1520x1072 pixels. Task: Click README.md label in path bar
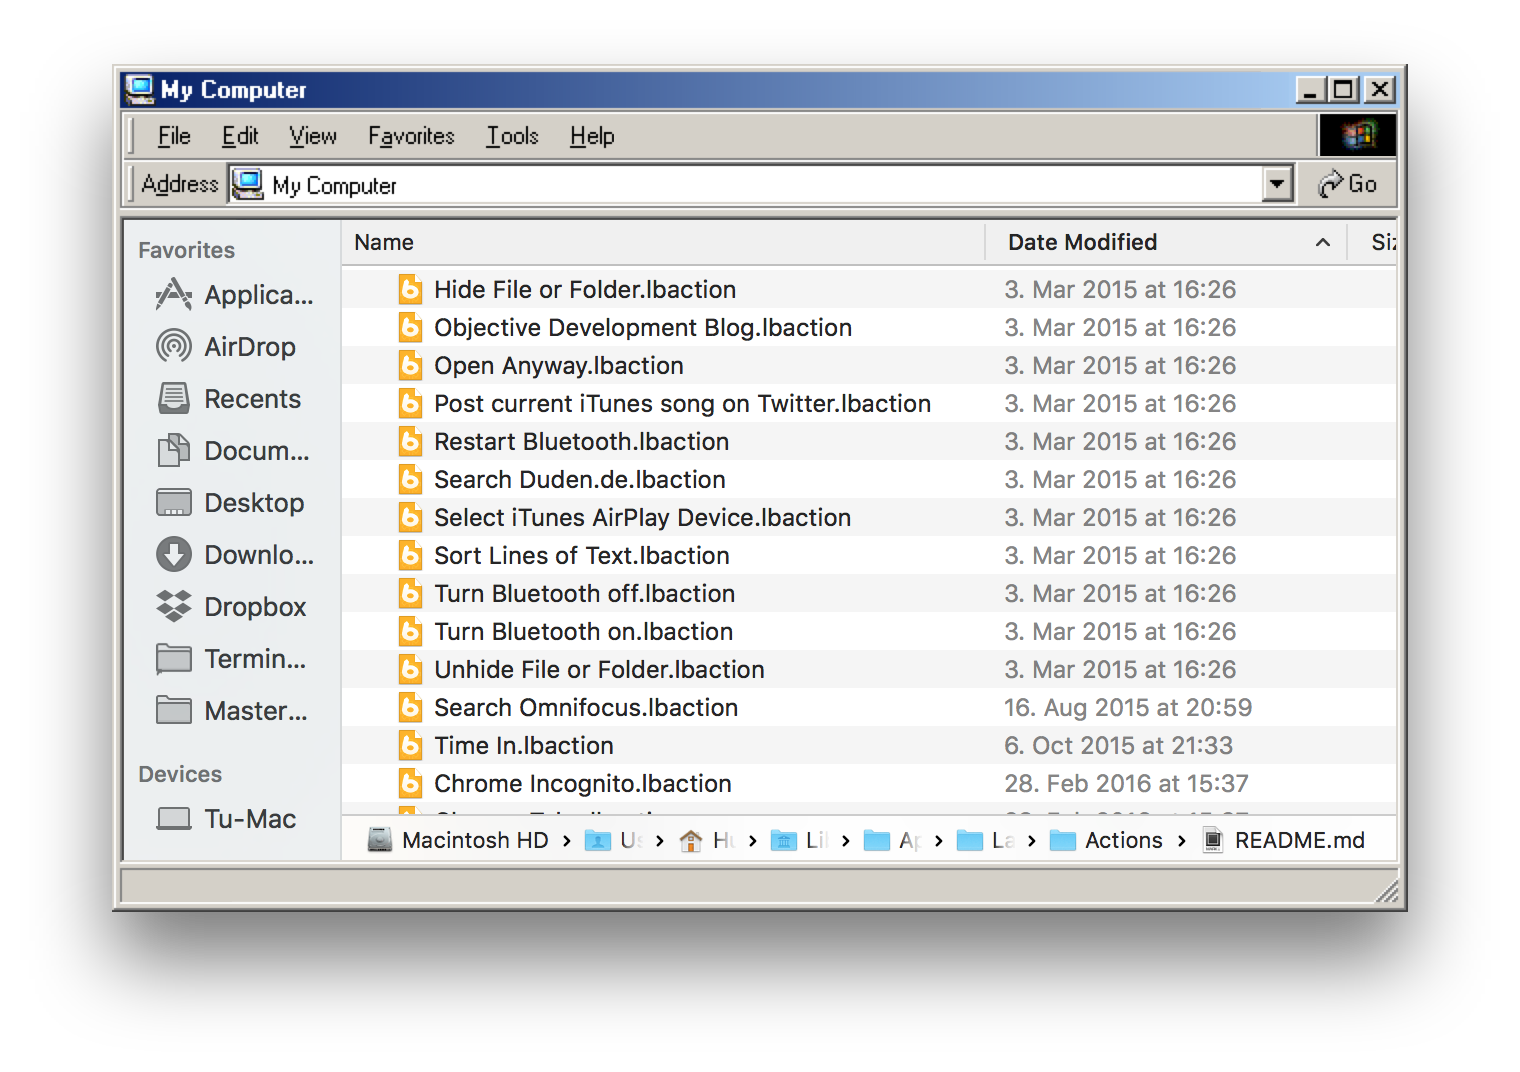pyautogui.click(x=1299, y=840)
